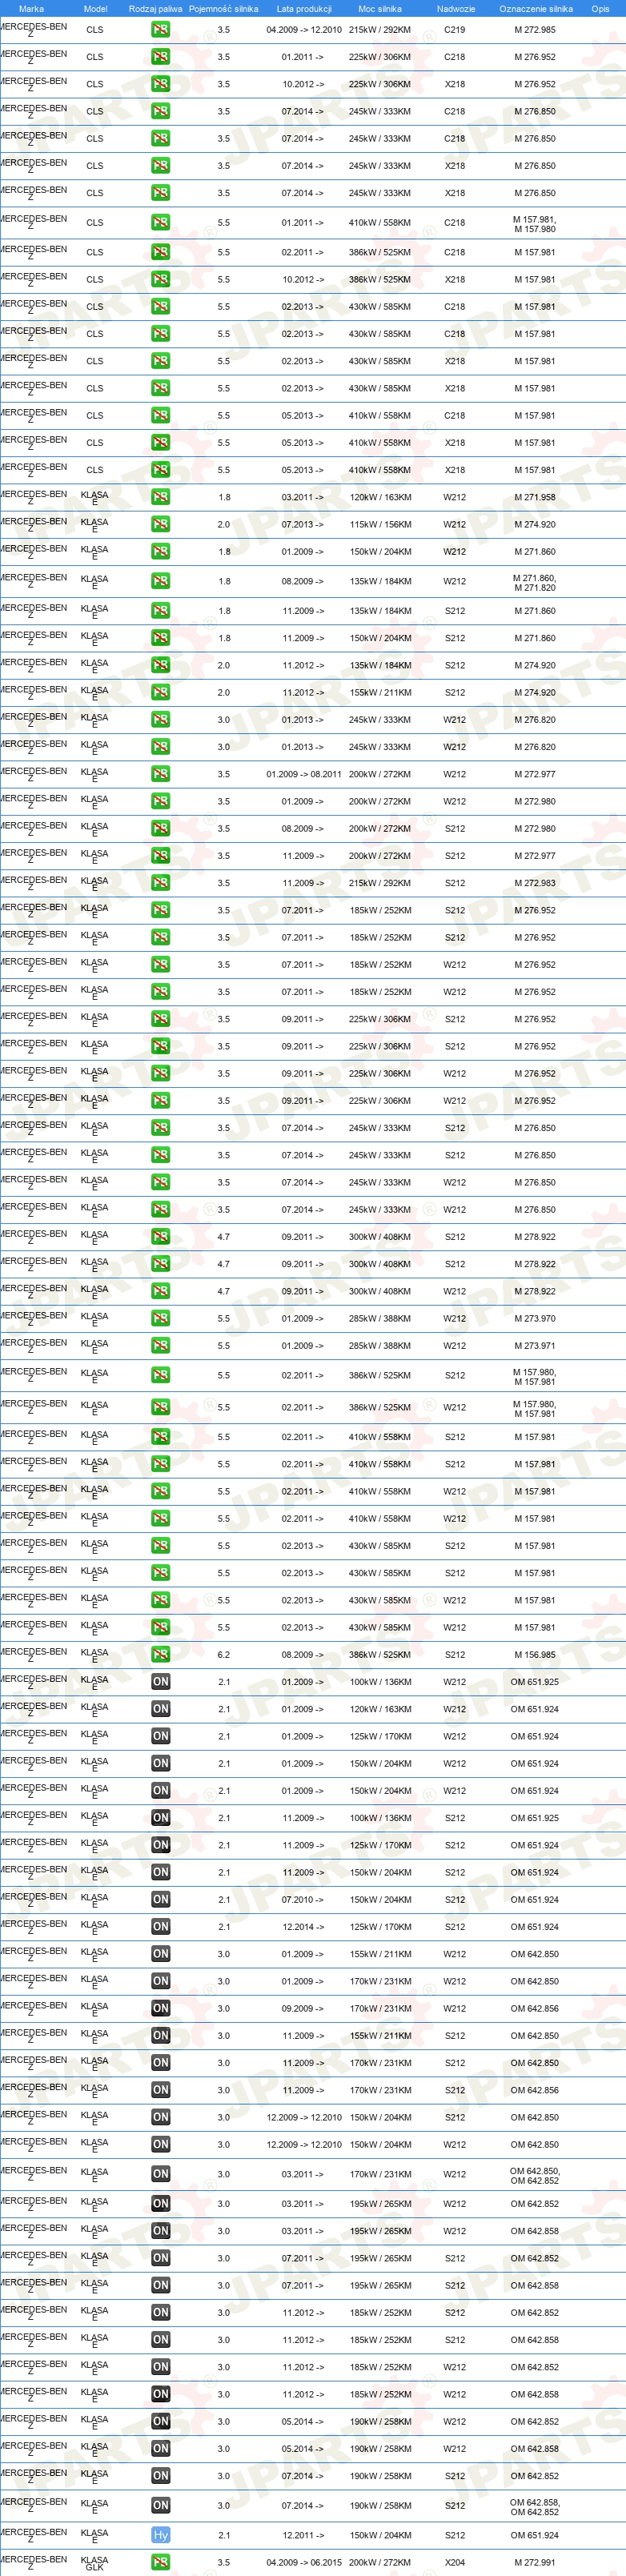Image resolution: width=626 pixels, height=2576 pixels.
Task: Click the petrol icon in the 155kW M 274.920 row
Action: [x=160, y=692]
